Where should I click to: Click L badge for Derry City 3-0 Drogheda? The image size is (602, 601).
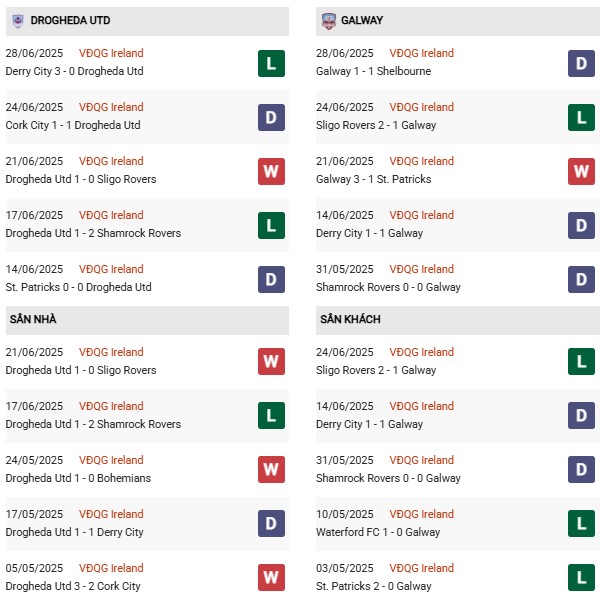click(271, 63)
